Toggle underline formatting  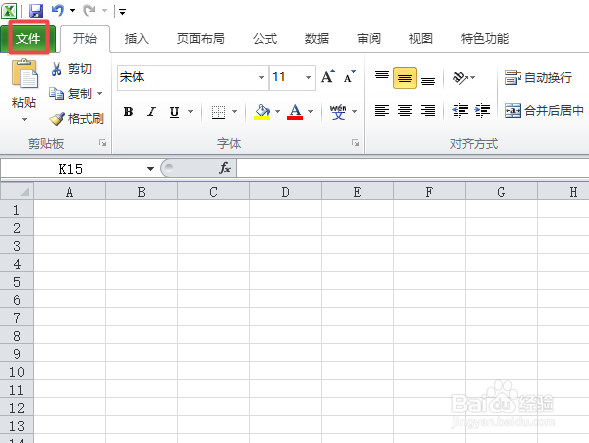point(174,112)
